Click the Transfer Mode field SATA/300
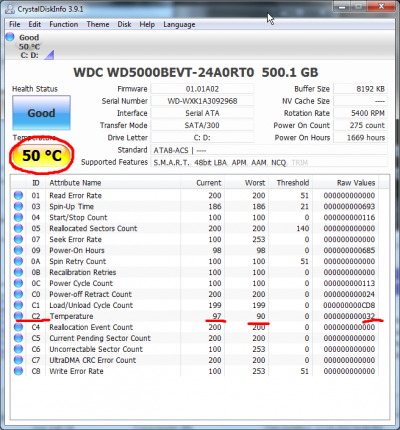 click(202, 125)
